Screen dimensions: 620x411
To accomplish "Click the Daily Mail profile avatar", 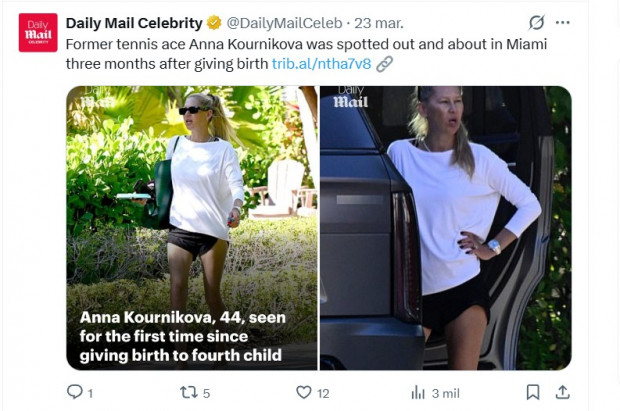I will point(38,32).
